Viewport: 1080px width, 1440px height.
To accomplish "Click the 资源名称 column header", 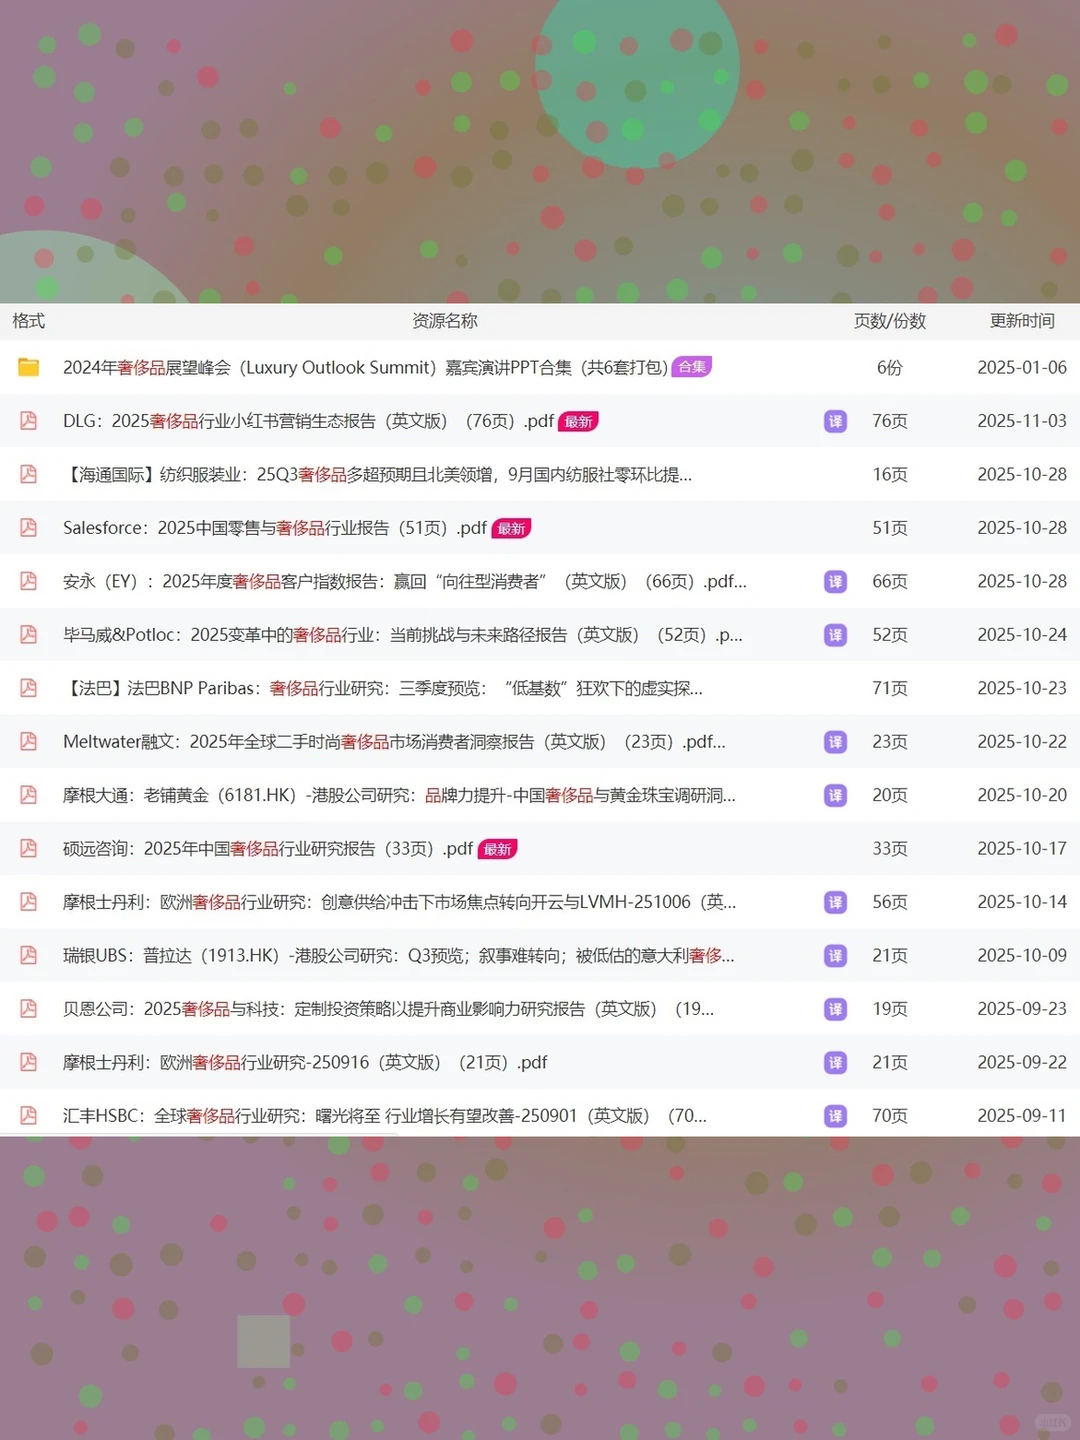I will (445, 321).
